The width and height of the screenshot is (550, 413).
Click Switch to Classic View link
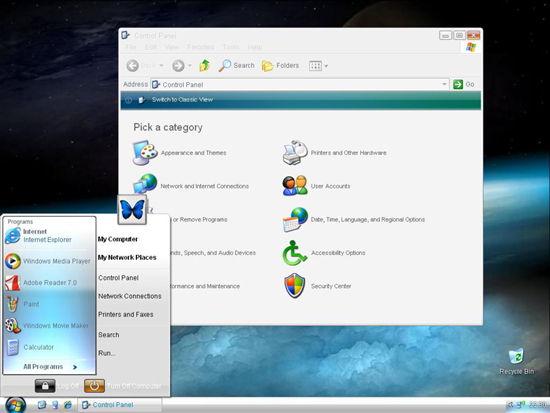pos(182,100)
